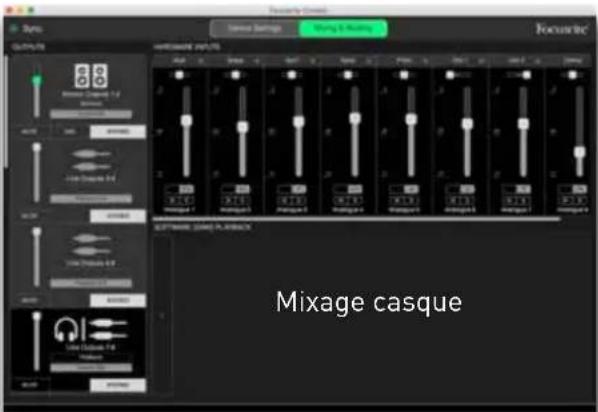
Task: Select the green Mixing & Routing tab
Action: 343,29
